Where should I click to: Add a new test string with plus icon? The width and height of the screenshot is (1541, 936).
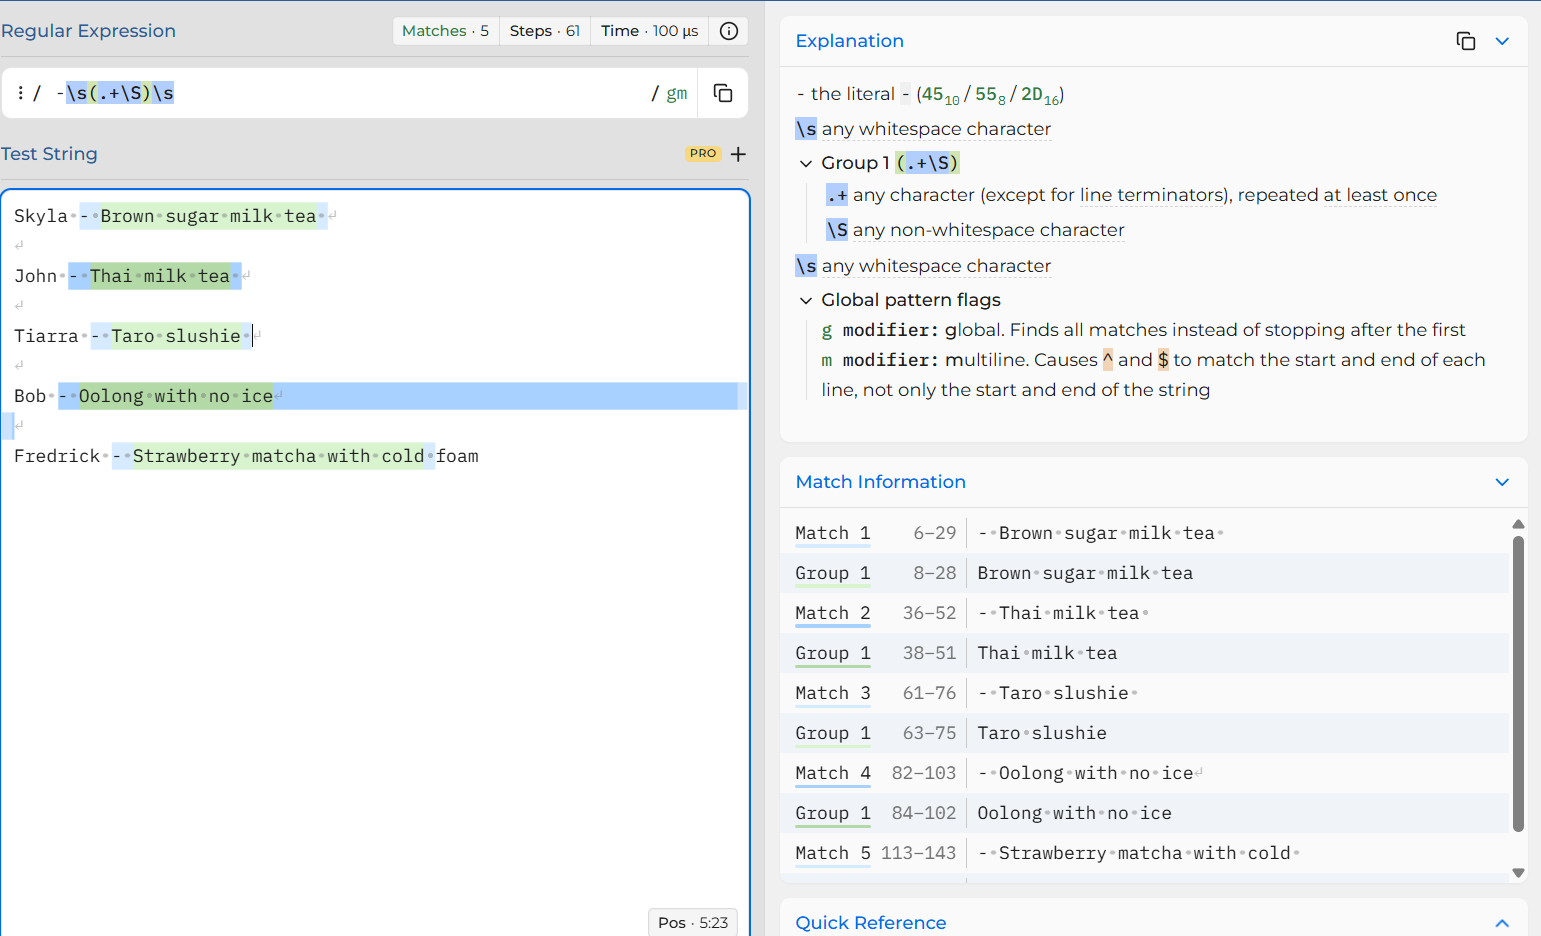click(x=738, y=154)
